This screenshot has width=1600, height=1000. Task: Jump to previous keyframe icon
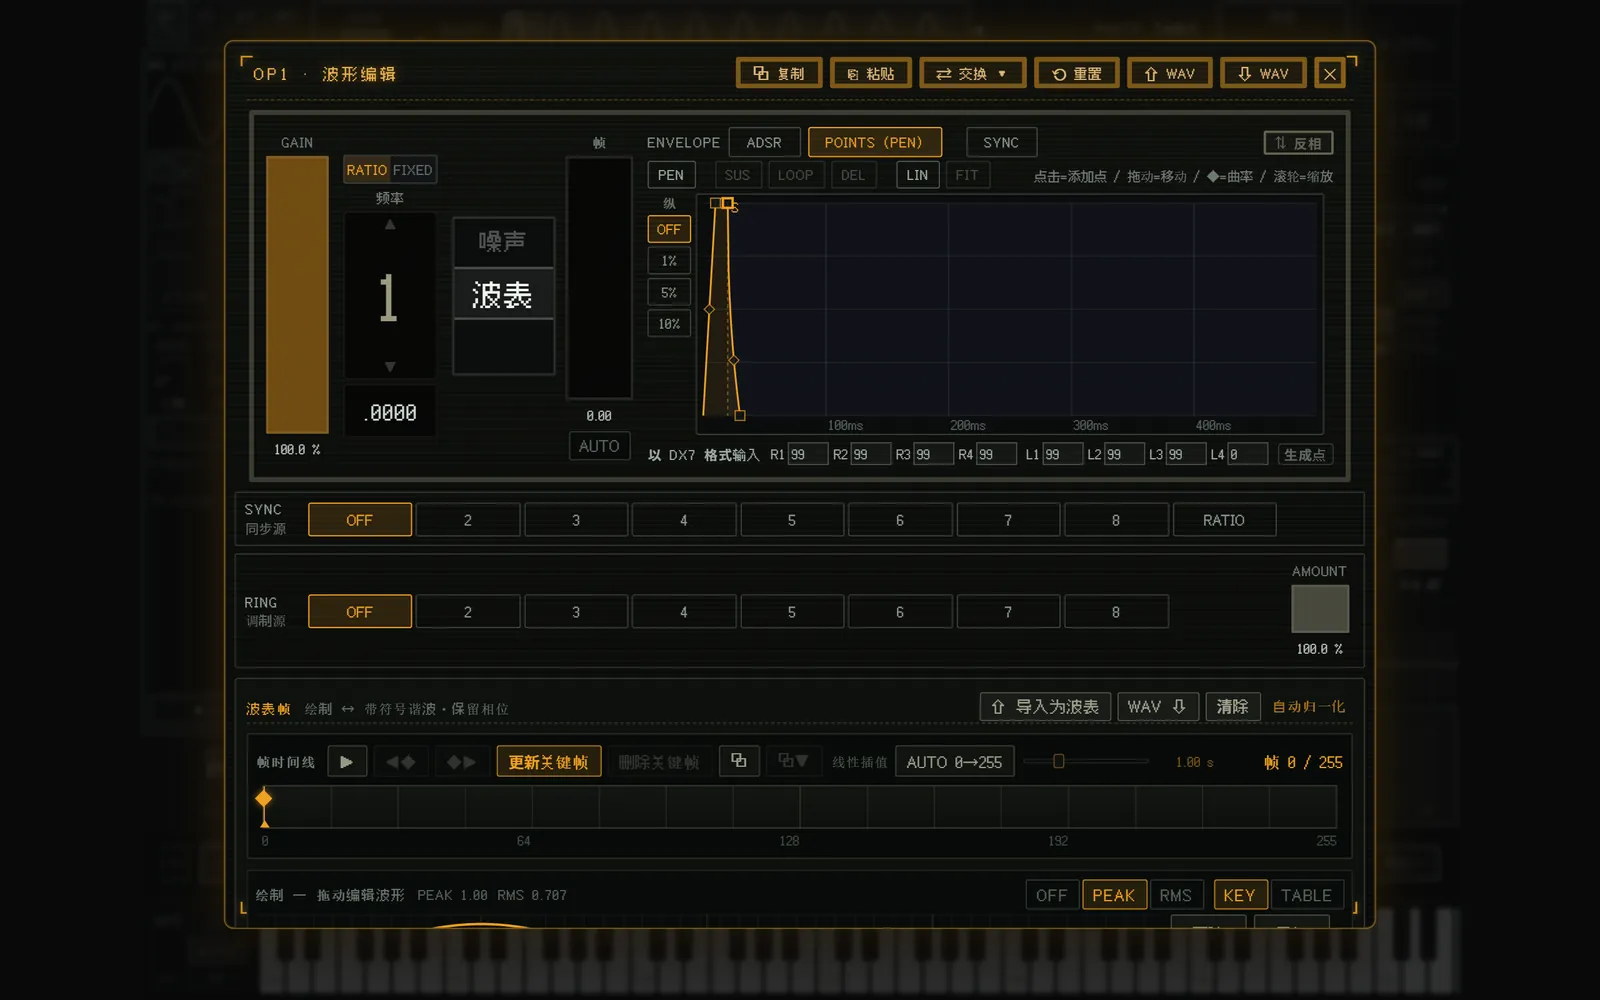401,762
